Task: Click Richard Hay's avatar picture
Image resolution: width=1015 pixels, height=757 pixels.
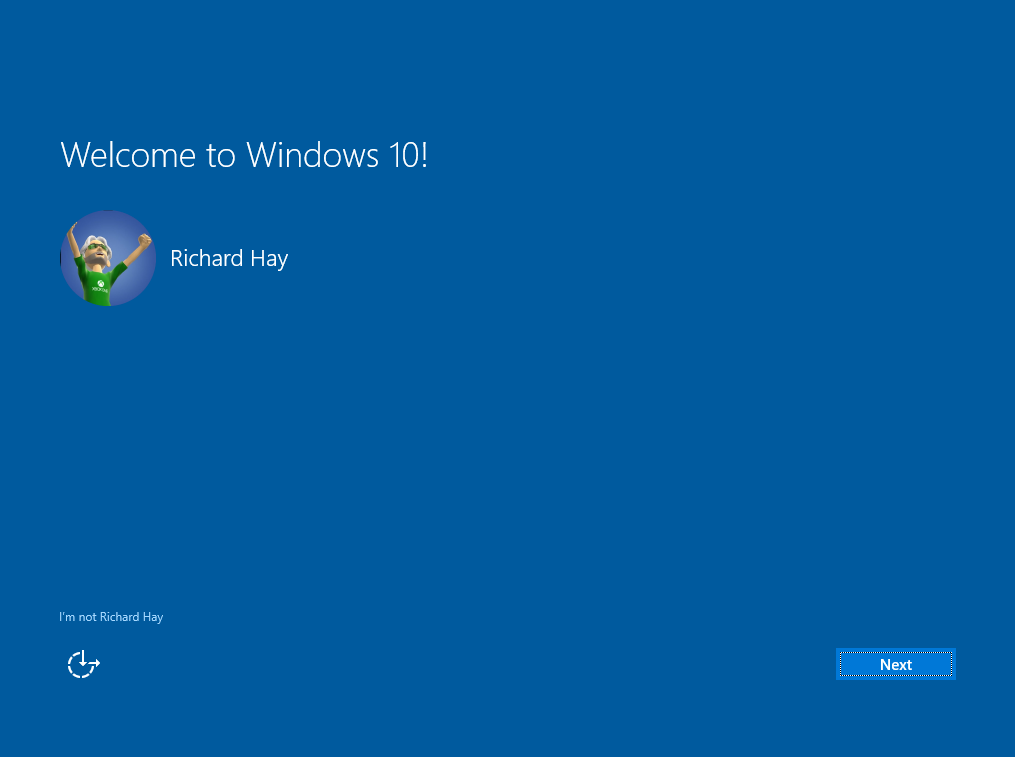Action: click(x=108, y=258)
